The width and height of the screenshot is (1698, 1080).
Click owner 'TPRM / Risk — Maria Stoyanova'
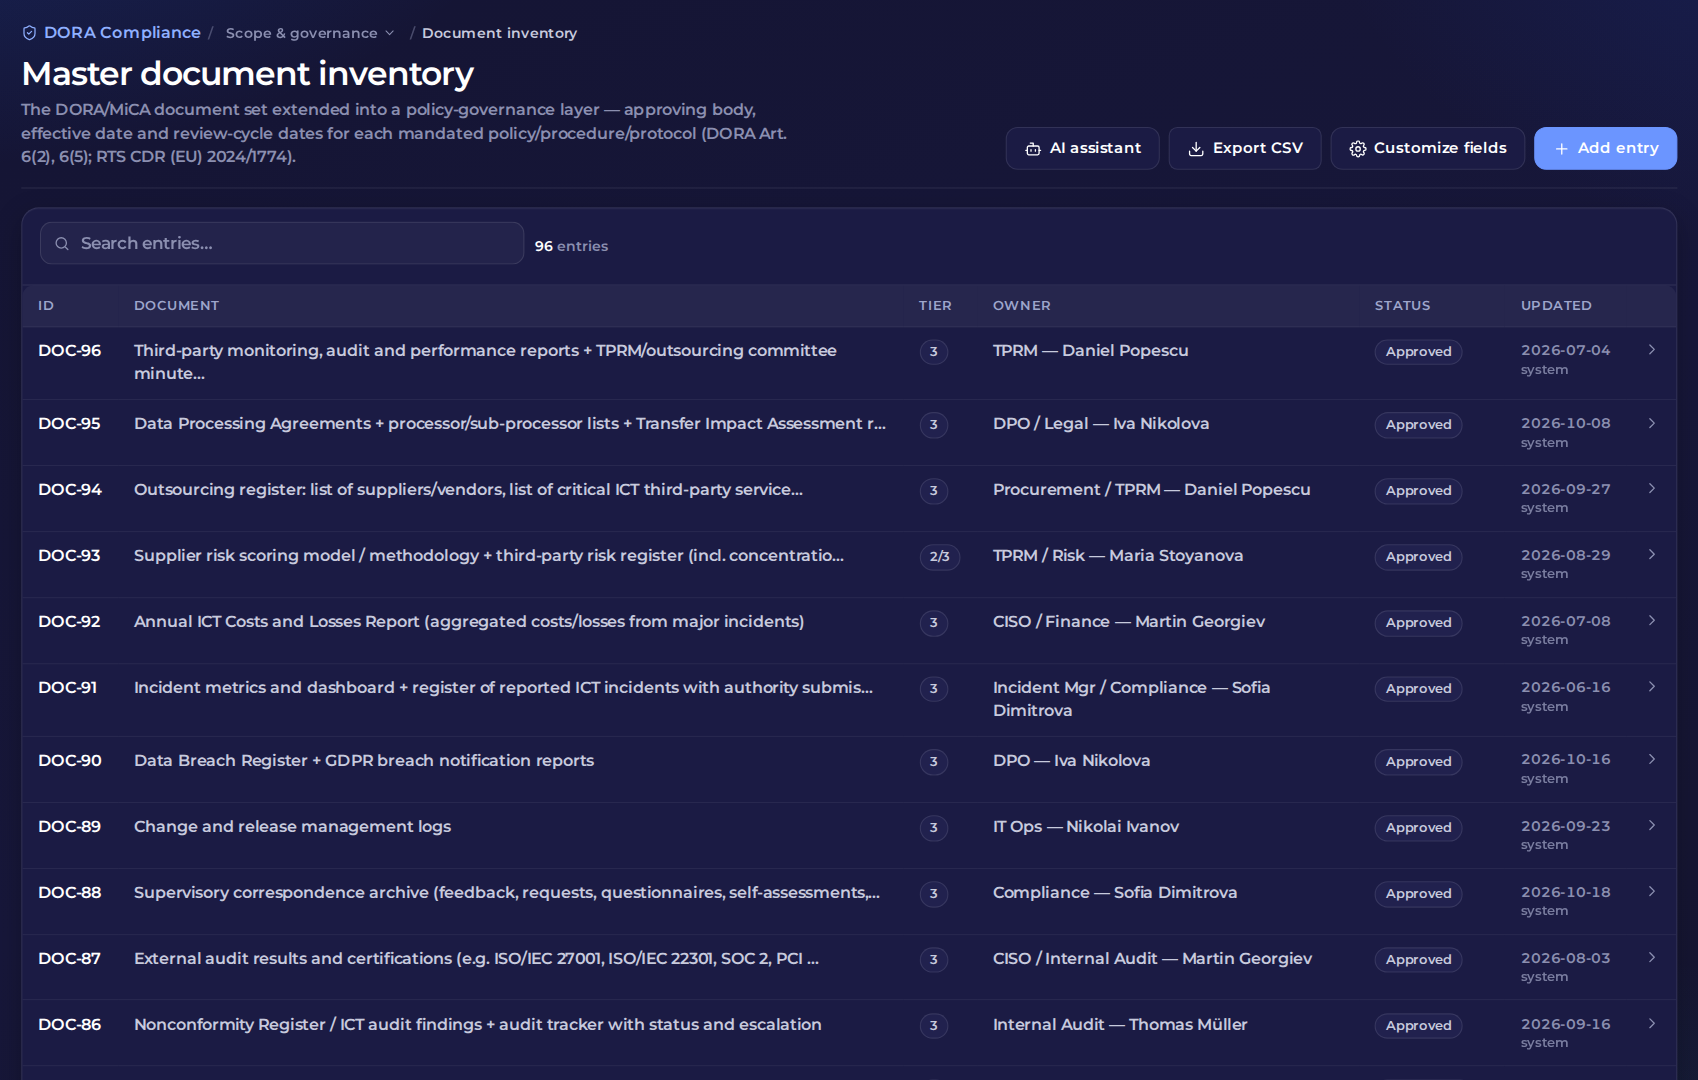pyautogui.click(x=1118, y=556)
